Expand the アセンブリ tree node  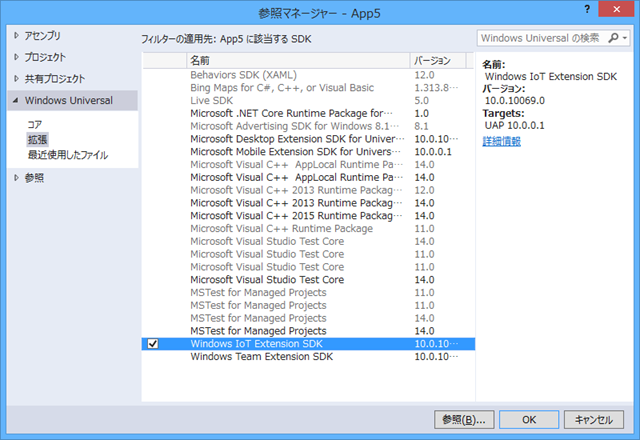(x=15, y=36)
